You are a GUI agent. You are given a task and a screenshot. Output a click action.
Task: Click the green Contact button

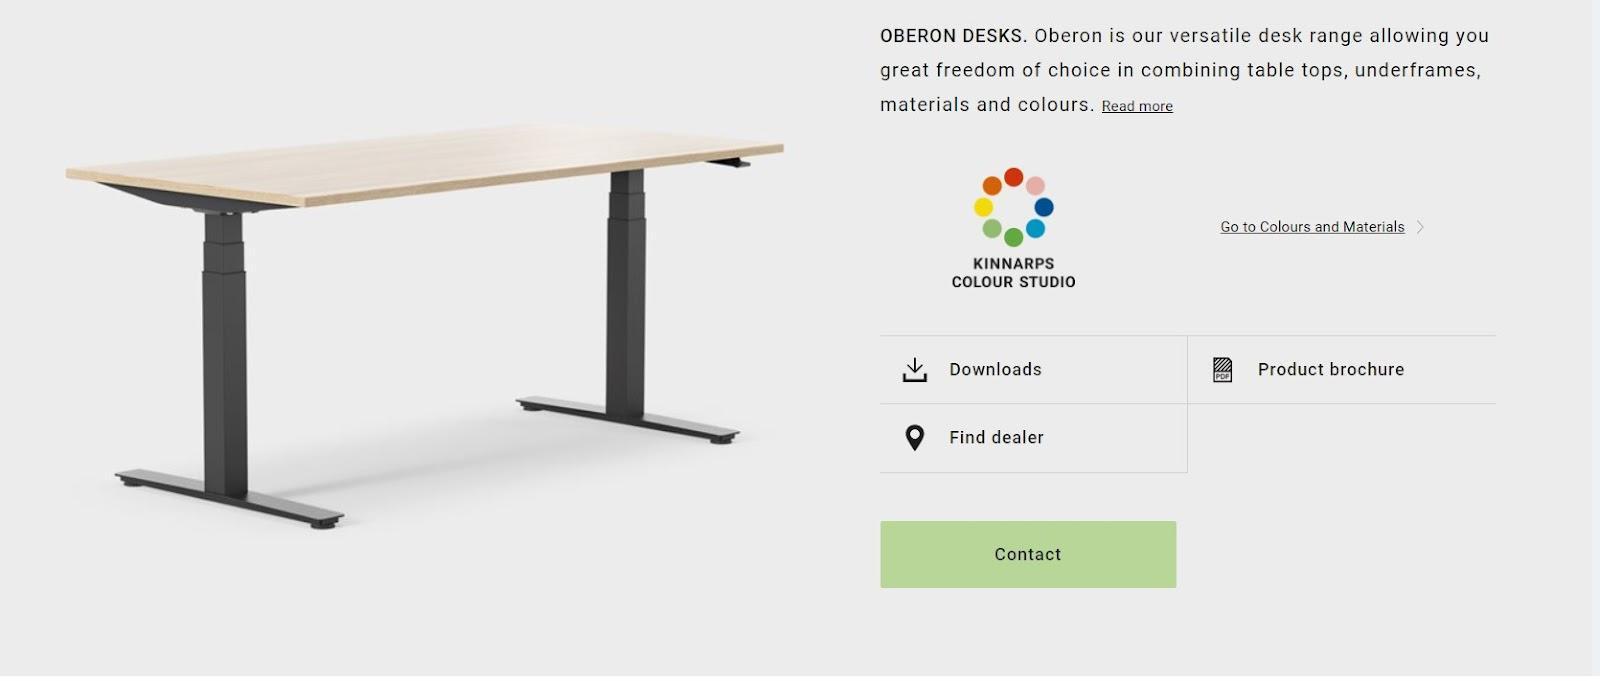(1028, 554)
